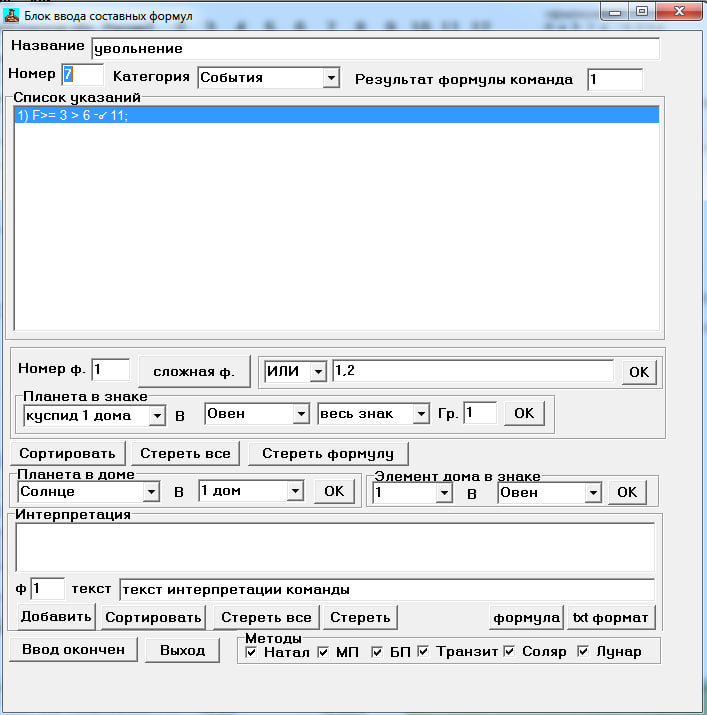The width and height of the screenshot is (707, 715).
Task: Click the Ввод окончен button
Action: point(73,650)
